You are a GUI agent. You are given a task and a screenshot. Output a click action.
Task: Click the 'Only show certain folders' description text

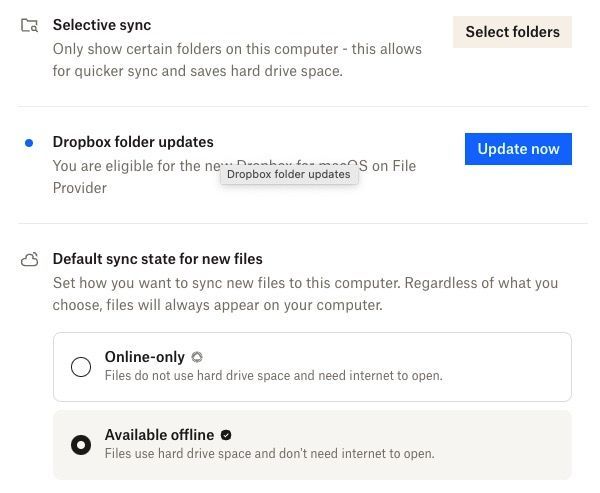(237, 59)
